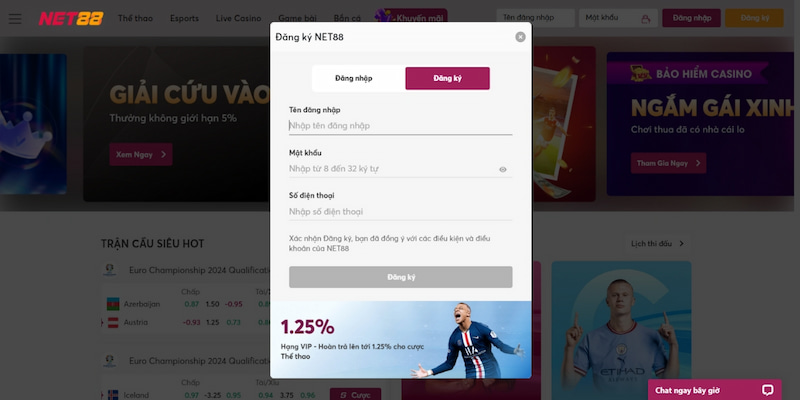Submit the gray Đăng ký button

[x=401, y=277]
